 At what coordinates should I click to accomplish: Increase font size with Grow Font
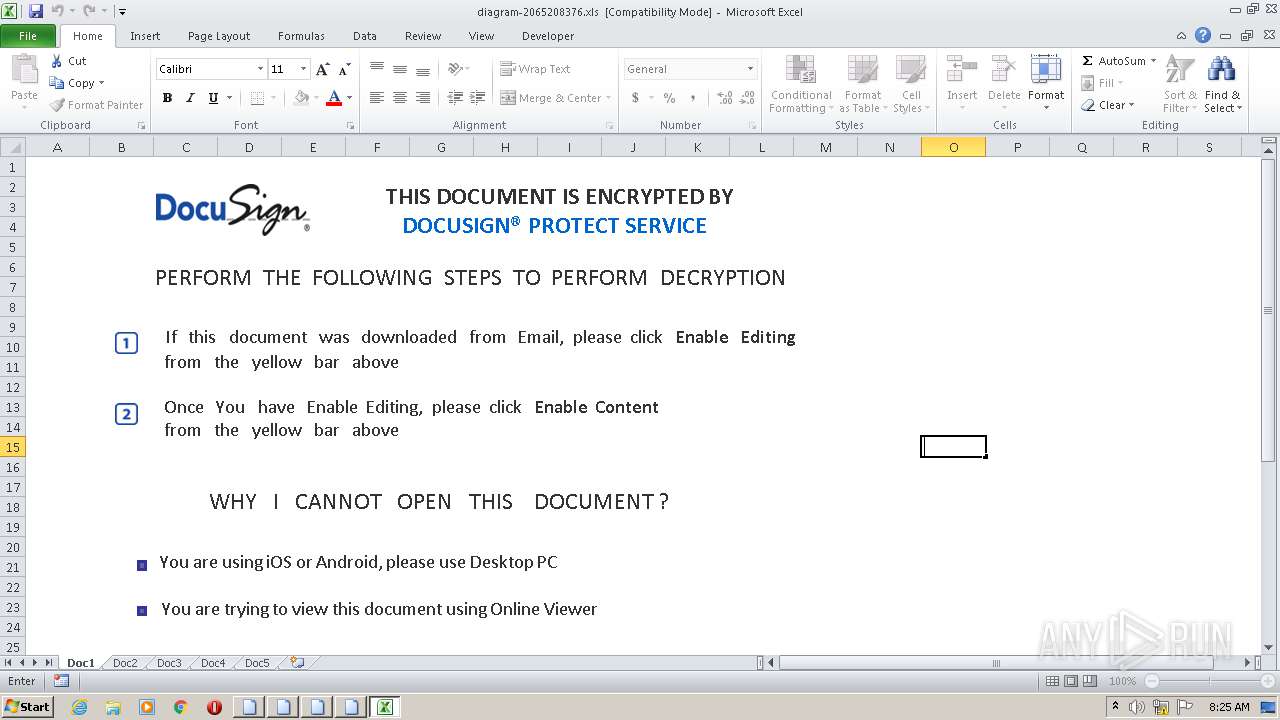click(x=322, y=69)
